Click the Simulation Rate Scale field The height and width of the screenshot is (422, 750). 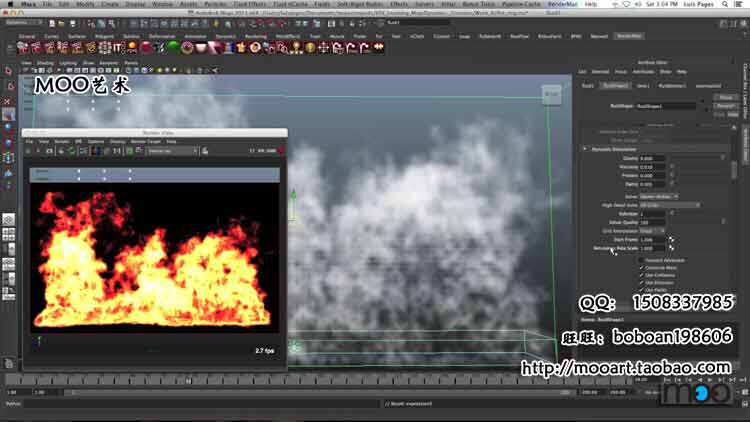pos(652,248)
